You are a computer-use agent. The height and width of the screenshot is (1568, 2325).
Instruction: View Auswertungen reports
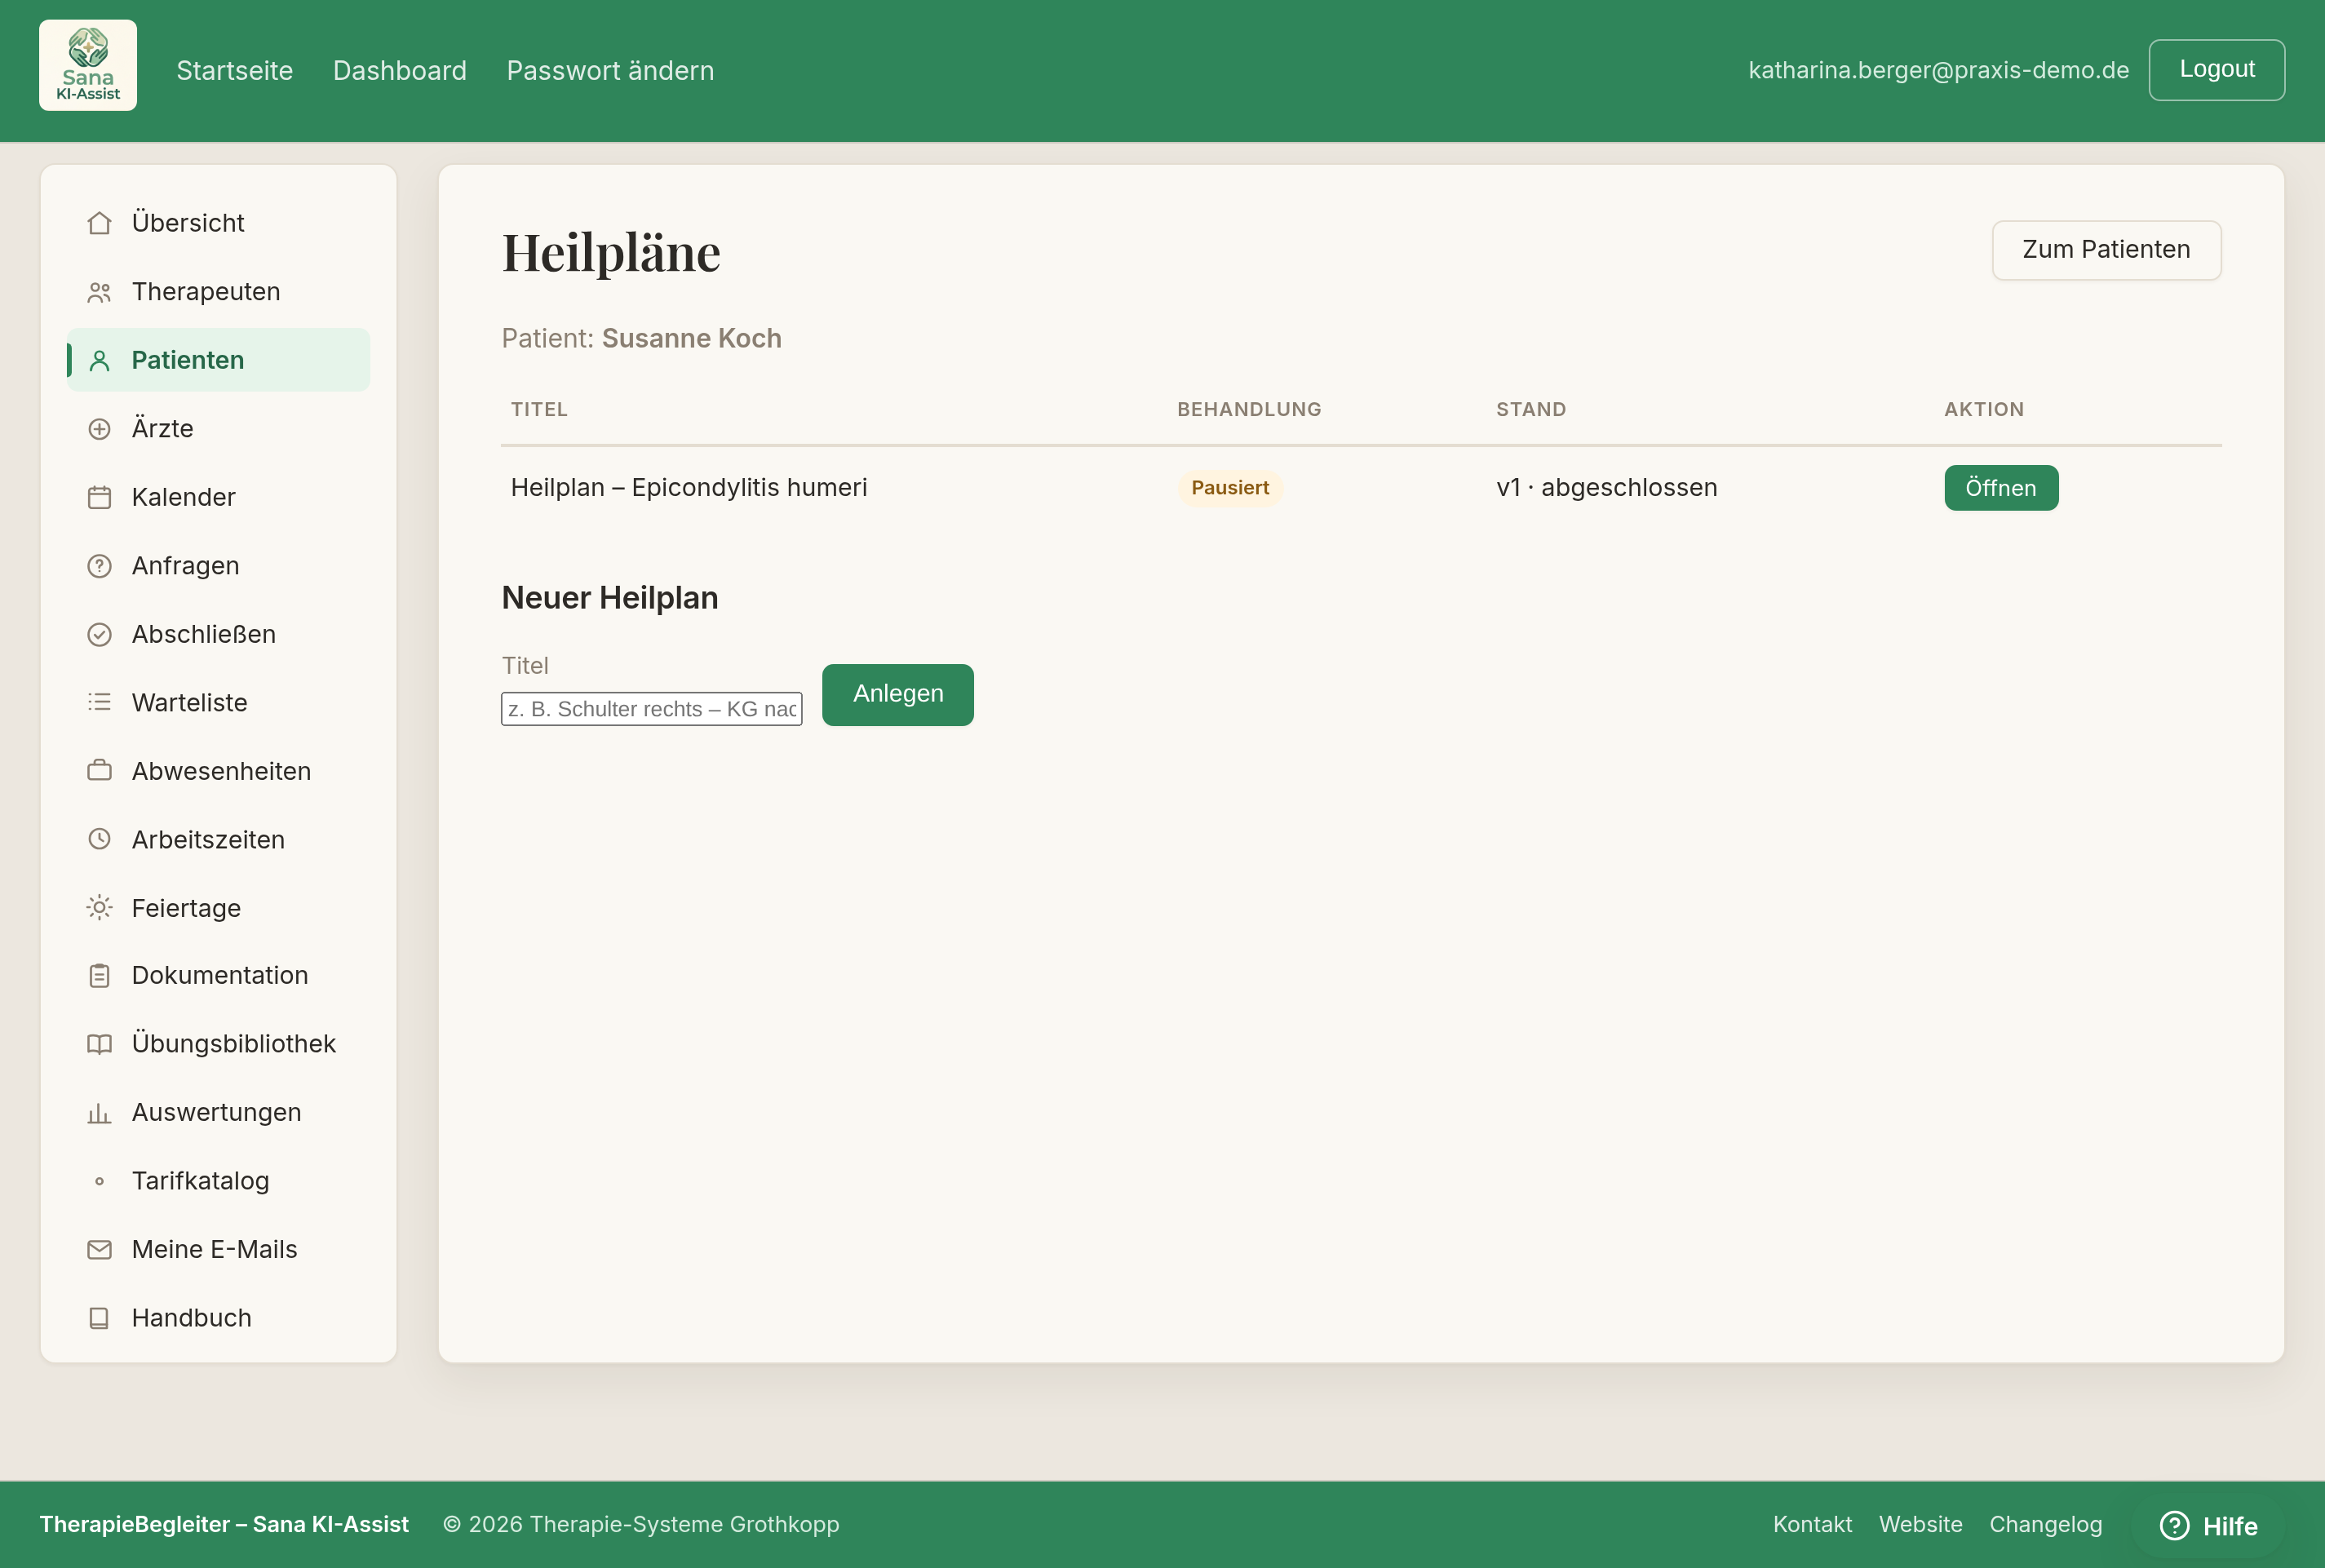click(x=218, y=1112)
